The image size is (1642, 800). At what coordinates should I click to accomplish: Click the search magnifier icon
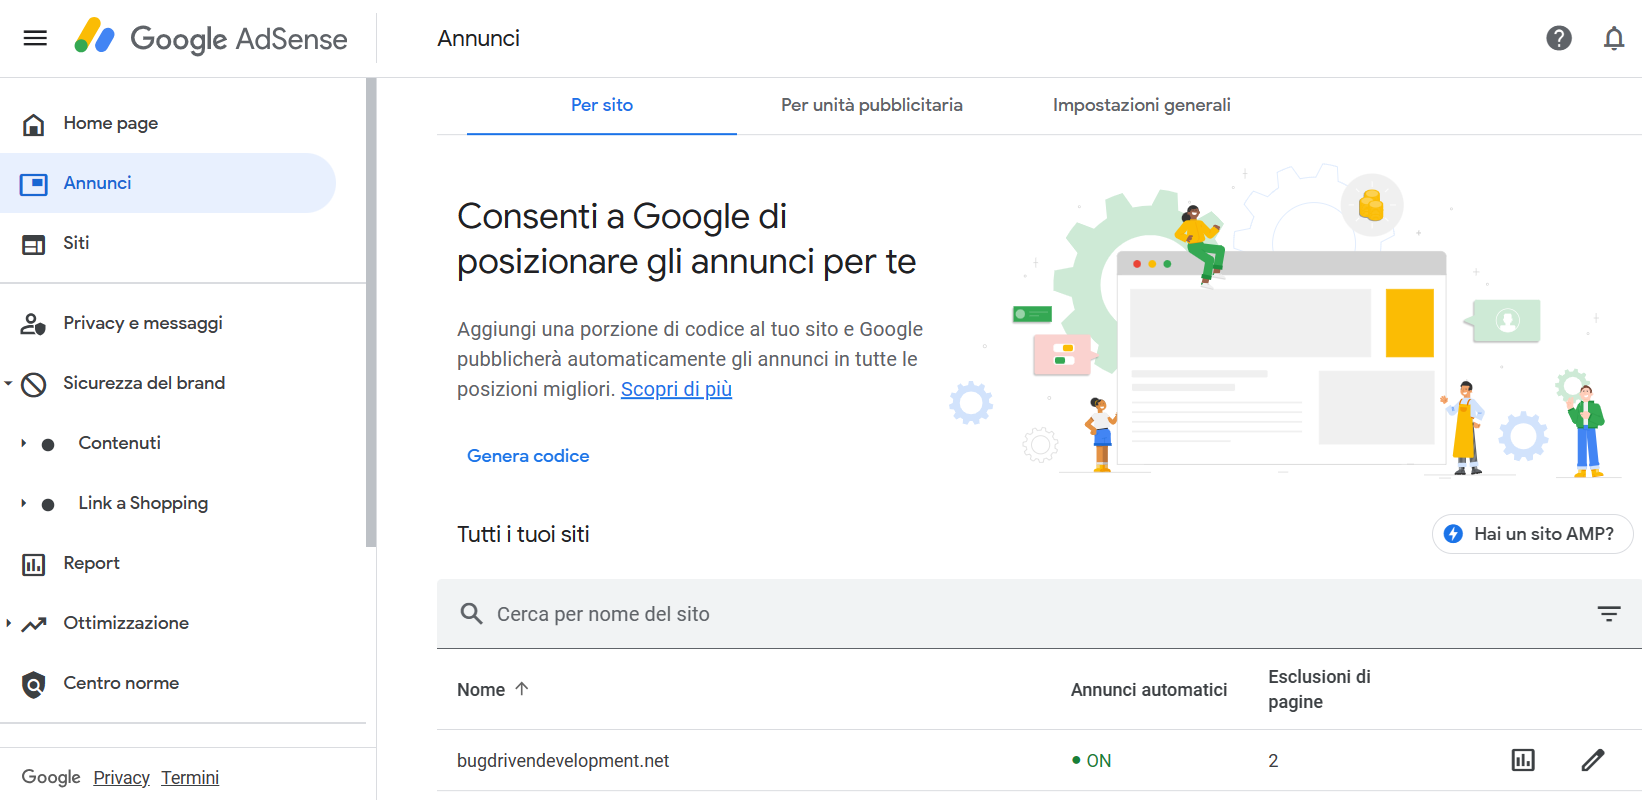[471, 613]
